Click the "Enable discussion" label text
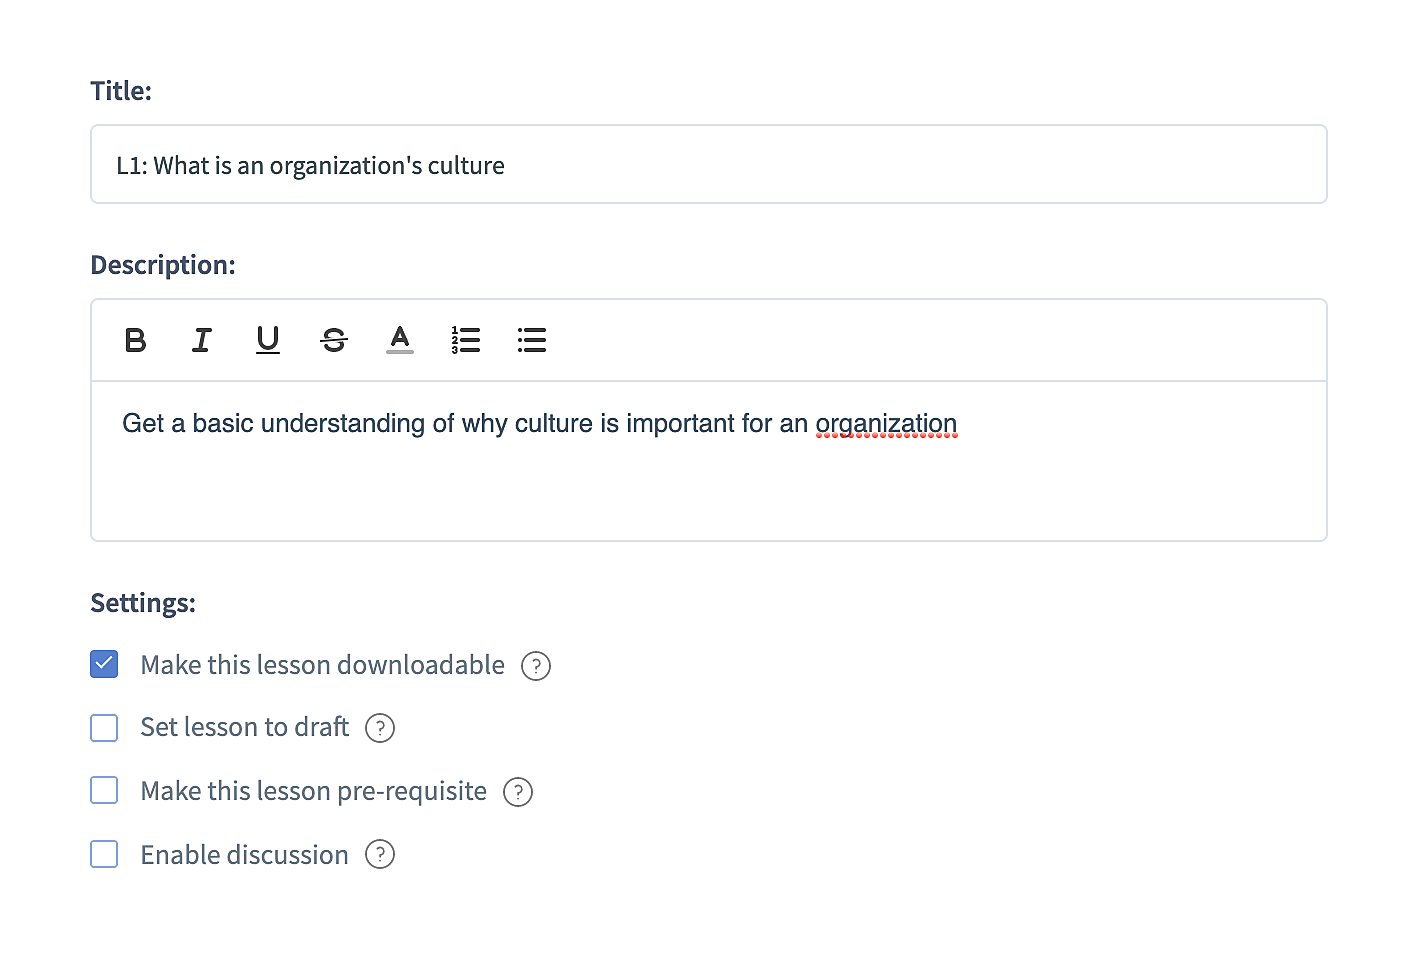Screen dimensions: 1404x954 coord(245,855)
